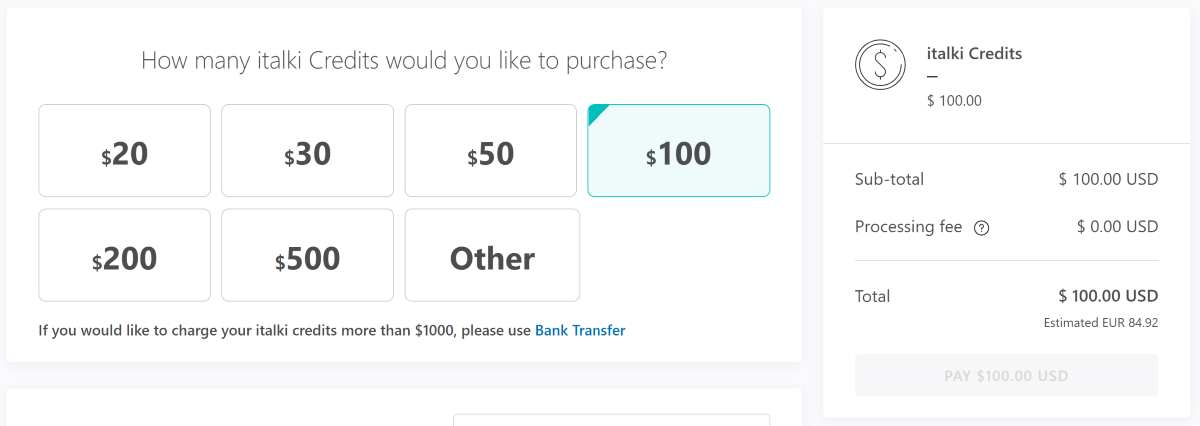The image size is (1200, 426).
Task: Click the italki Credits dollar coin icon
Action: tap(879, 65)
